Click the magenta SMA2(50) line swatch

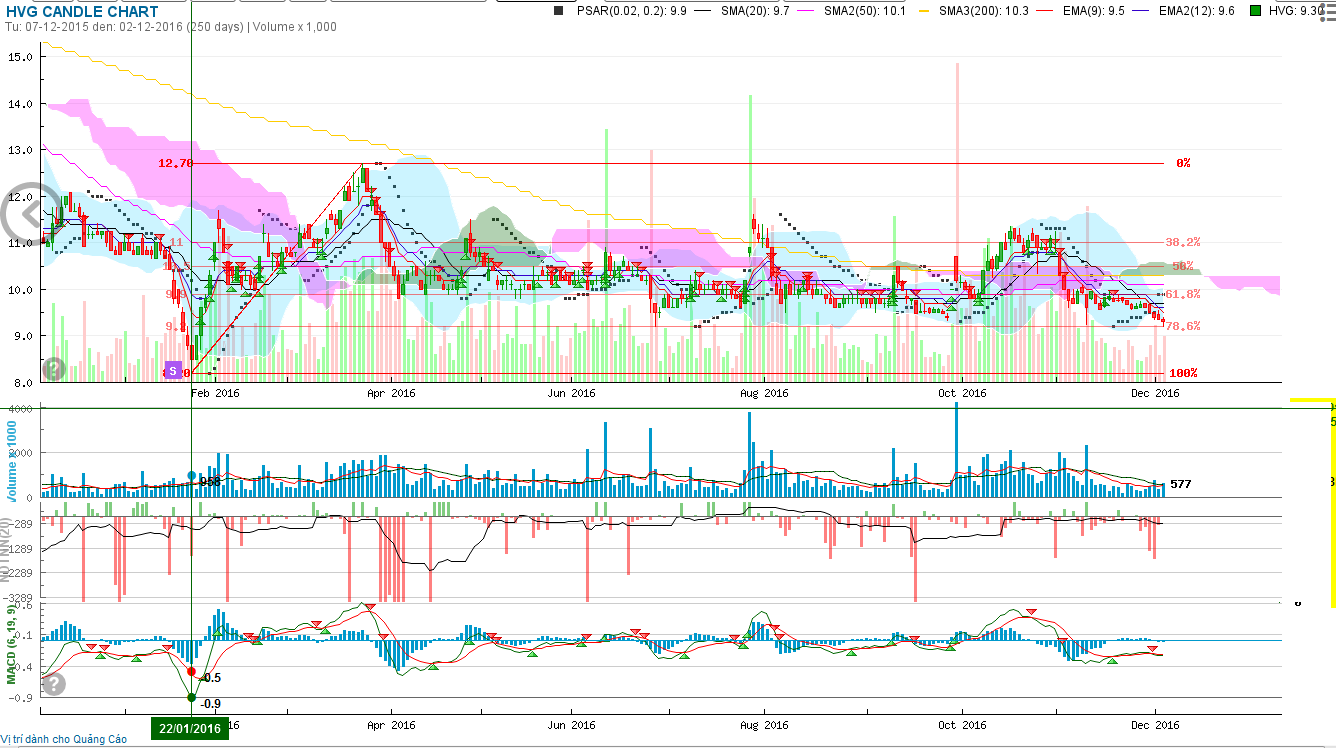807,10
